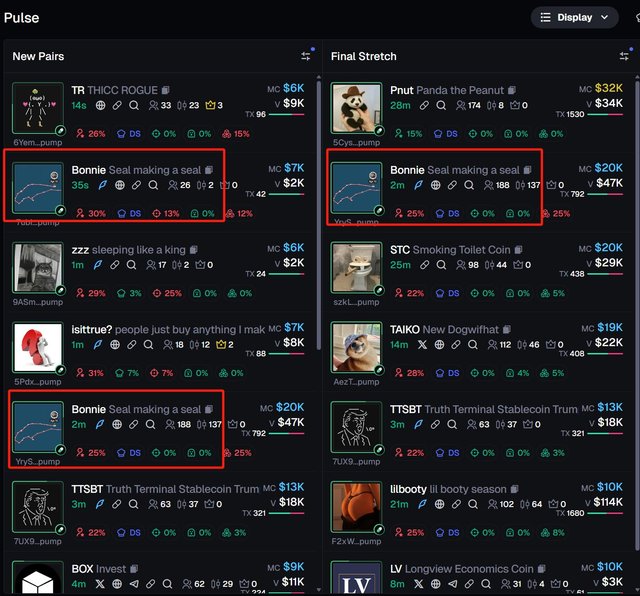Open Telegram icon on BOX Invest row
Viewport: 640px width, 596px height.
(x=134, y=584)
